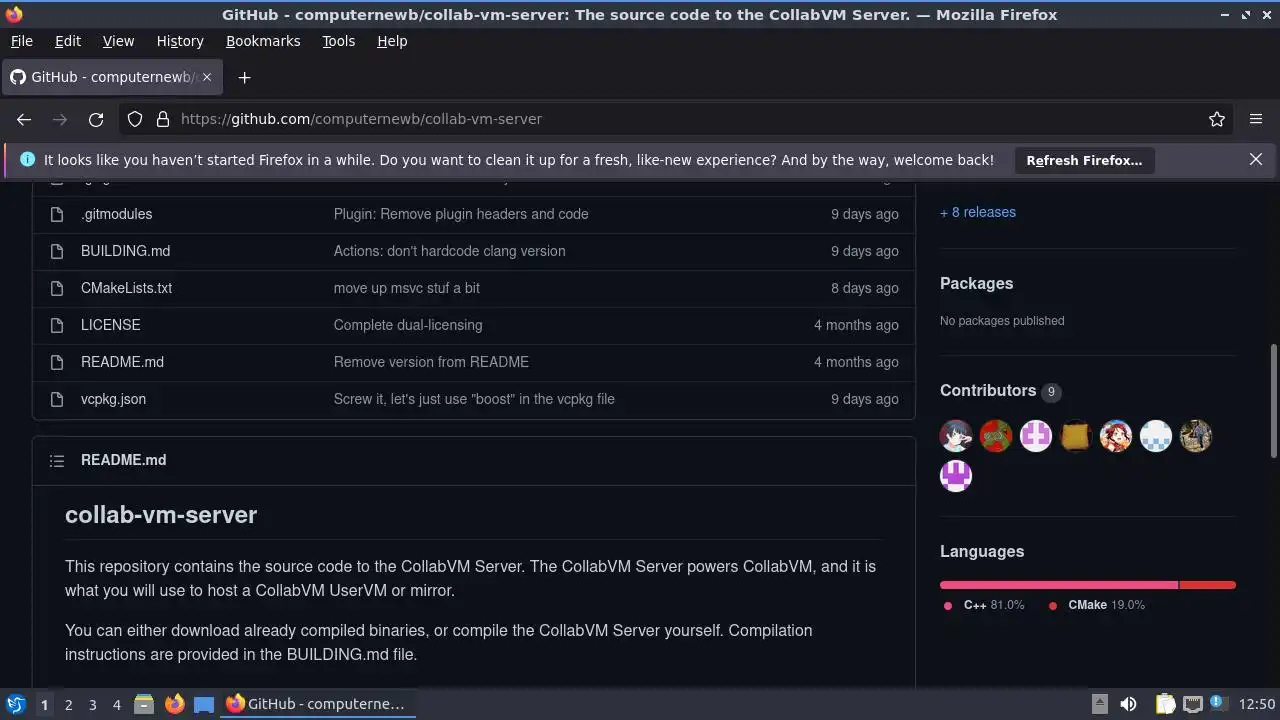Open the second contributor avatar with red-green image
The width and height of the screenshot is (1280, 720).
point(996,436)
